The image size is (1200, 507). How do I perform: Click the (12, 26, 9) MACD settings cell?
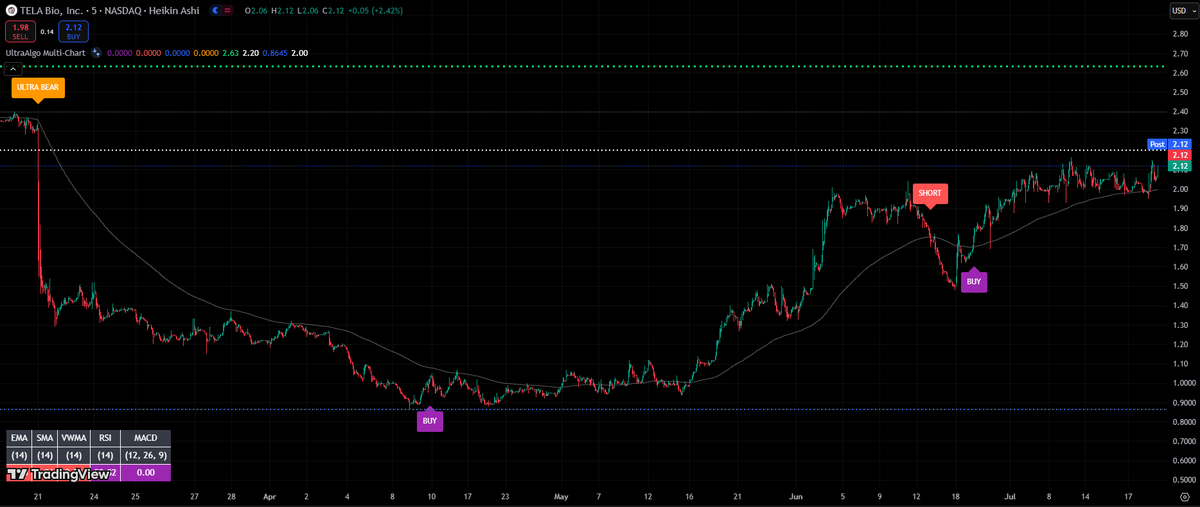(145, 455)
